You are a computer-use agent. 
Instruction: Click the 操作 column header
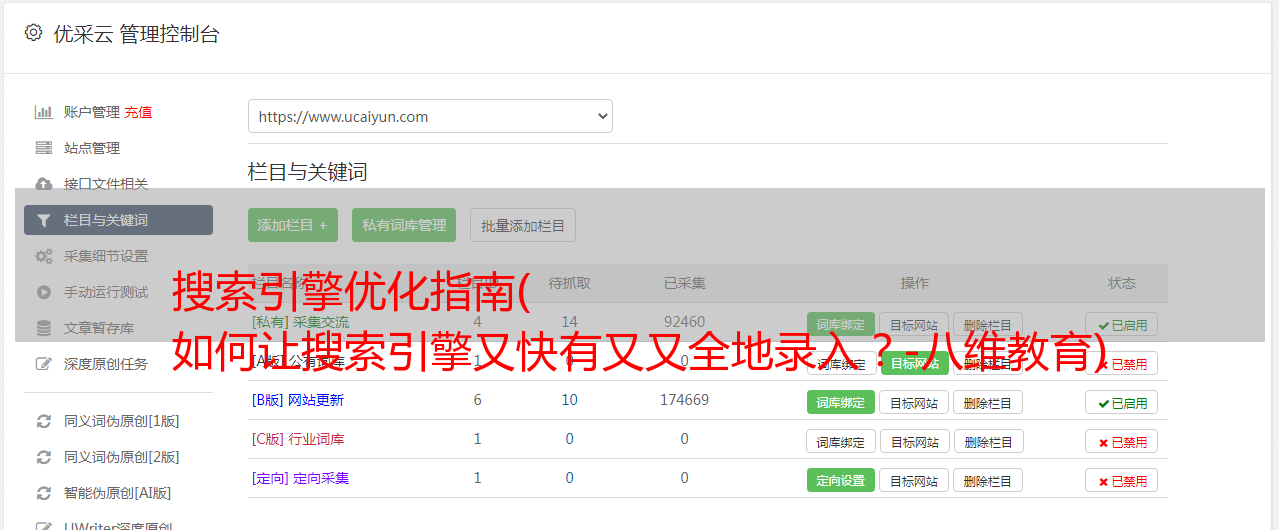coord(914,283)
